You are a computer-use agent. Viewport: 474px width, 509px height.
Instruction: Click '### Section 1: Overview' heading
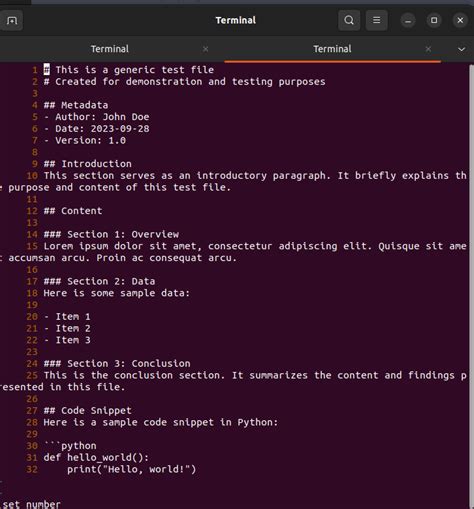click(111, 234)
